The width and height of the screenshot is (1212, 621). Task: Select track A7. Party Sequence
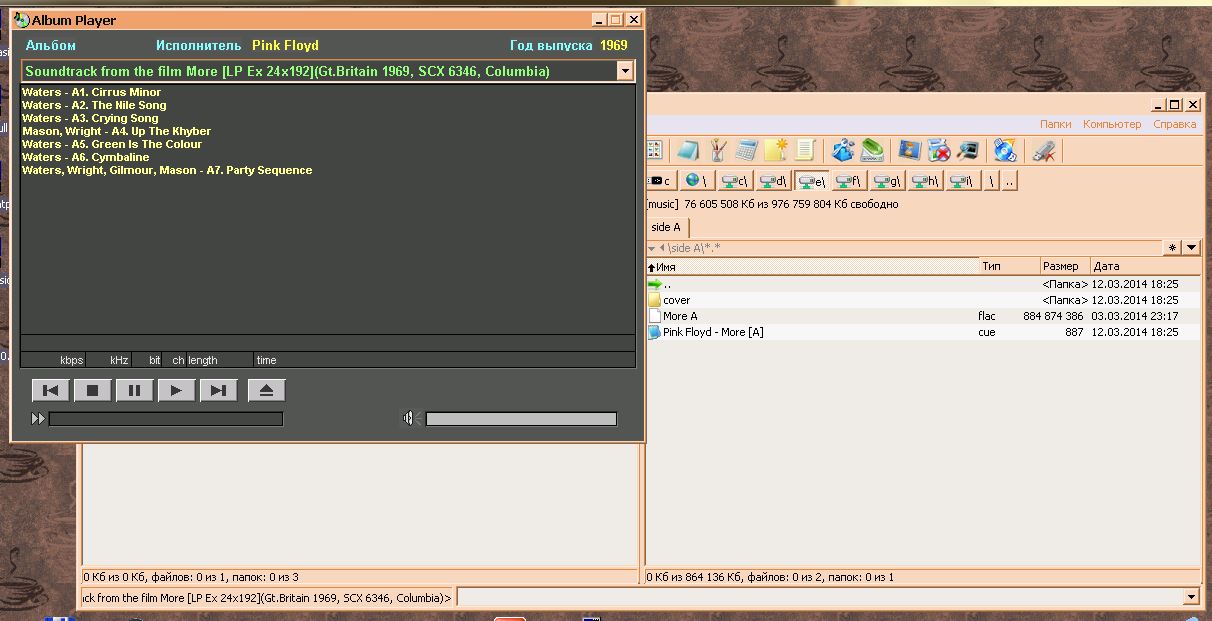click(x=167, y=170)
